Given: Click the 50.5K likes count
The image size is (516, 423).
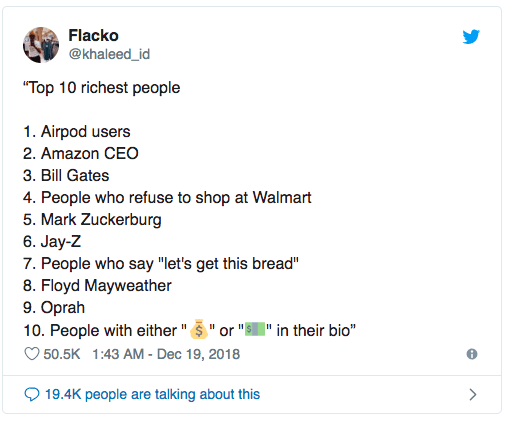Looking at the screenshot, I should pos(62,354).
